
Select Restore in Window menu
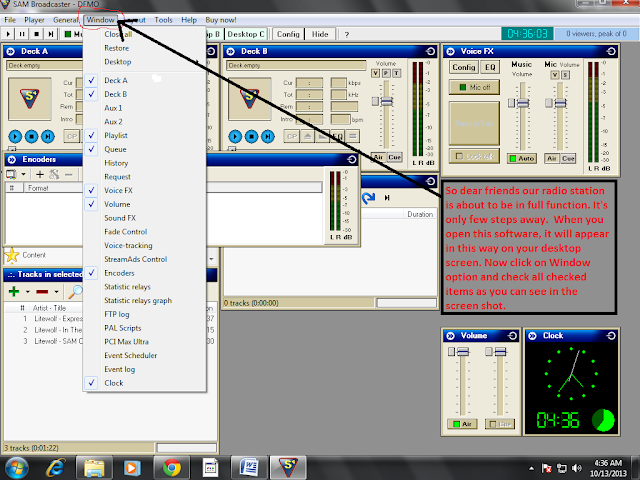144,48
